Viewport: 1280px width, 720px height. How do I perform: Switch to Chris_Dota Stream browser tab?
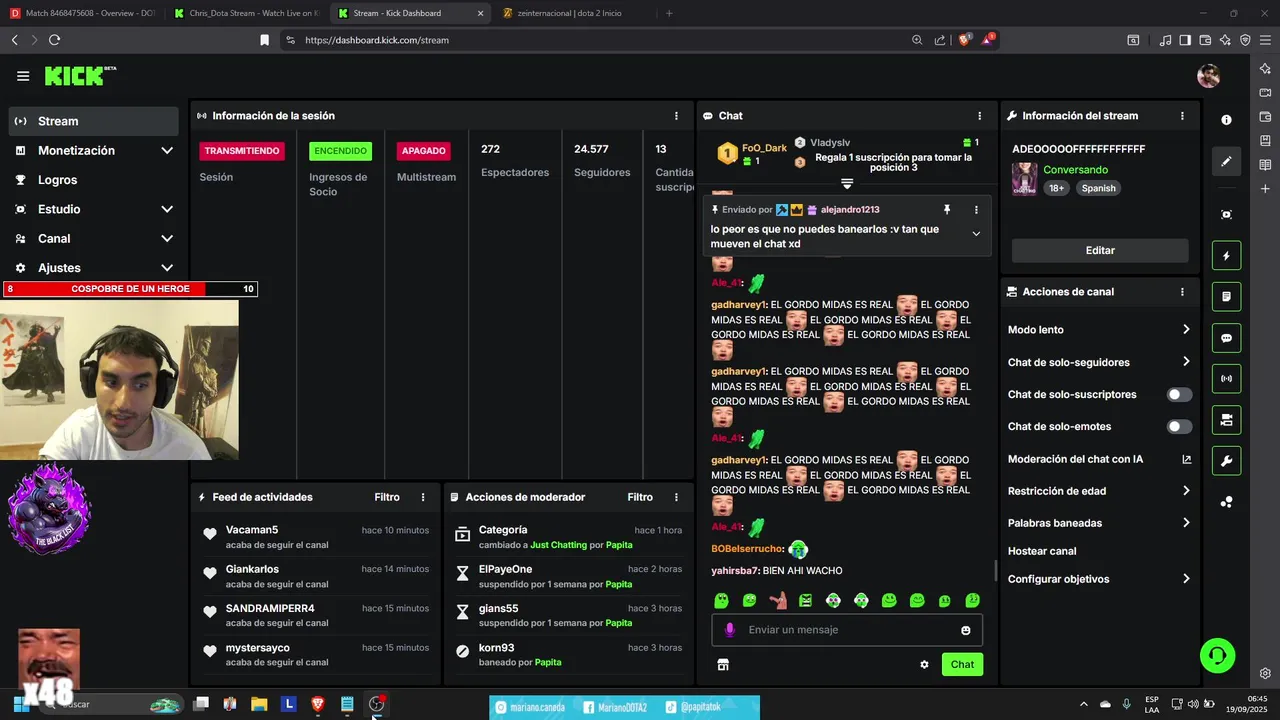[x=245, y=13]
